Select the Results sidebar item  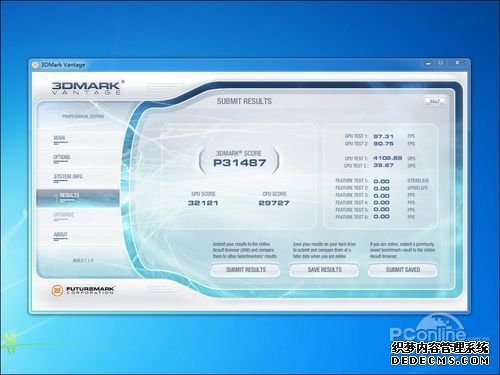tap(78, 198)
